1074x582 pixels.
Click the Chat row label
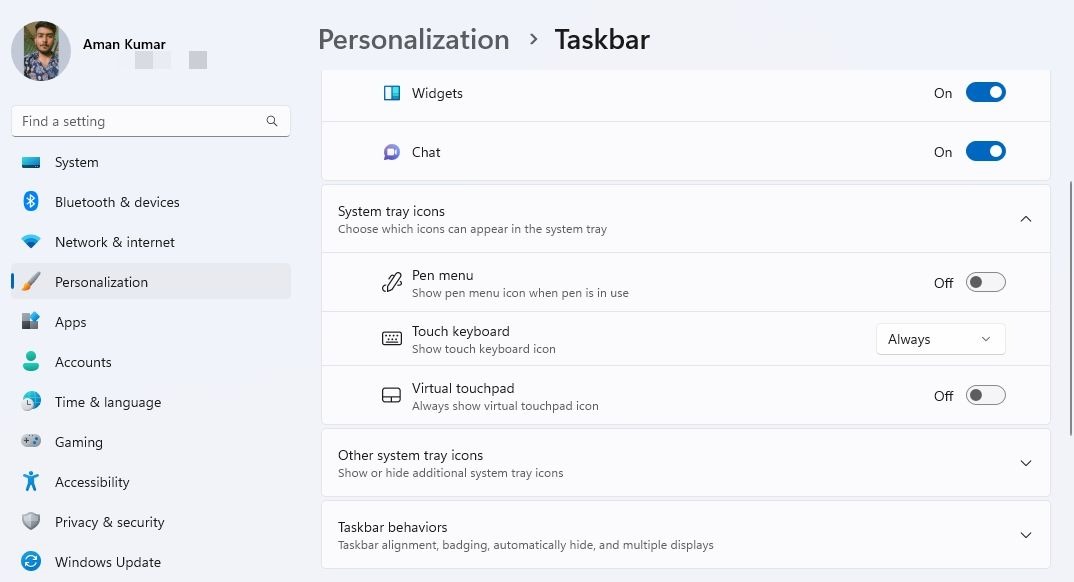[426, 152]
